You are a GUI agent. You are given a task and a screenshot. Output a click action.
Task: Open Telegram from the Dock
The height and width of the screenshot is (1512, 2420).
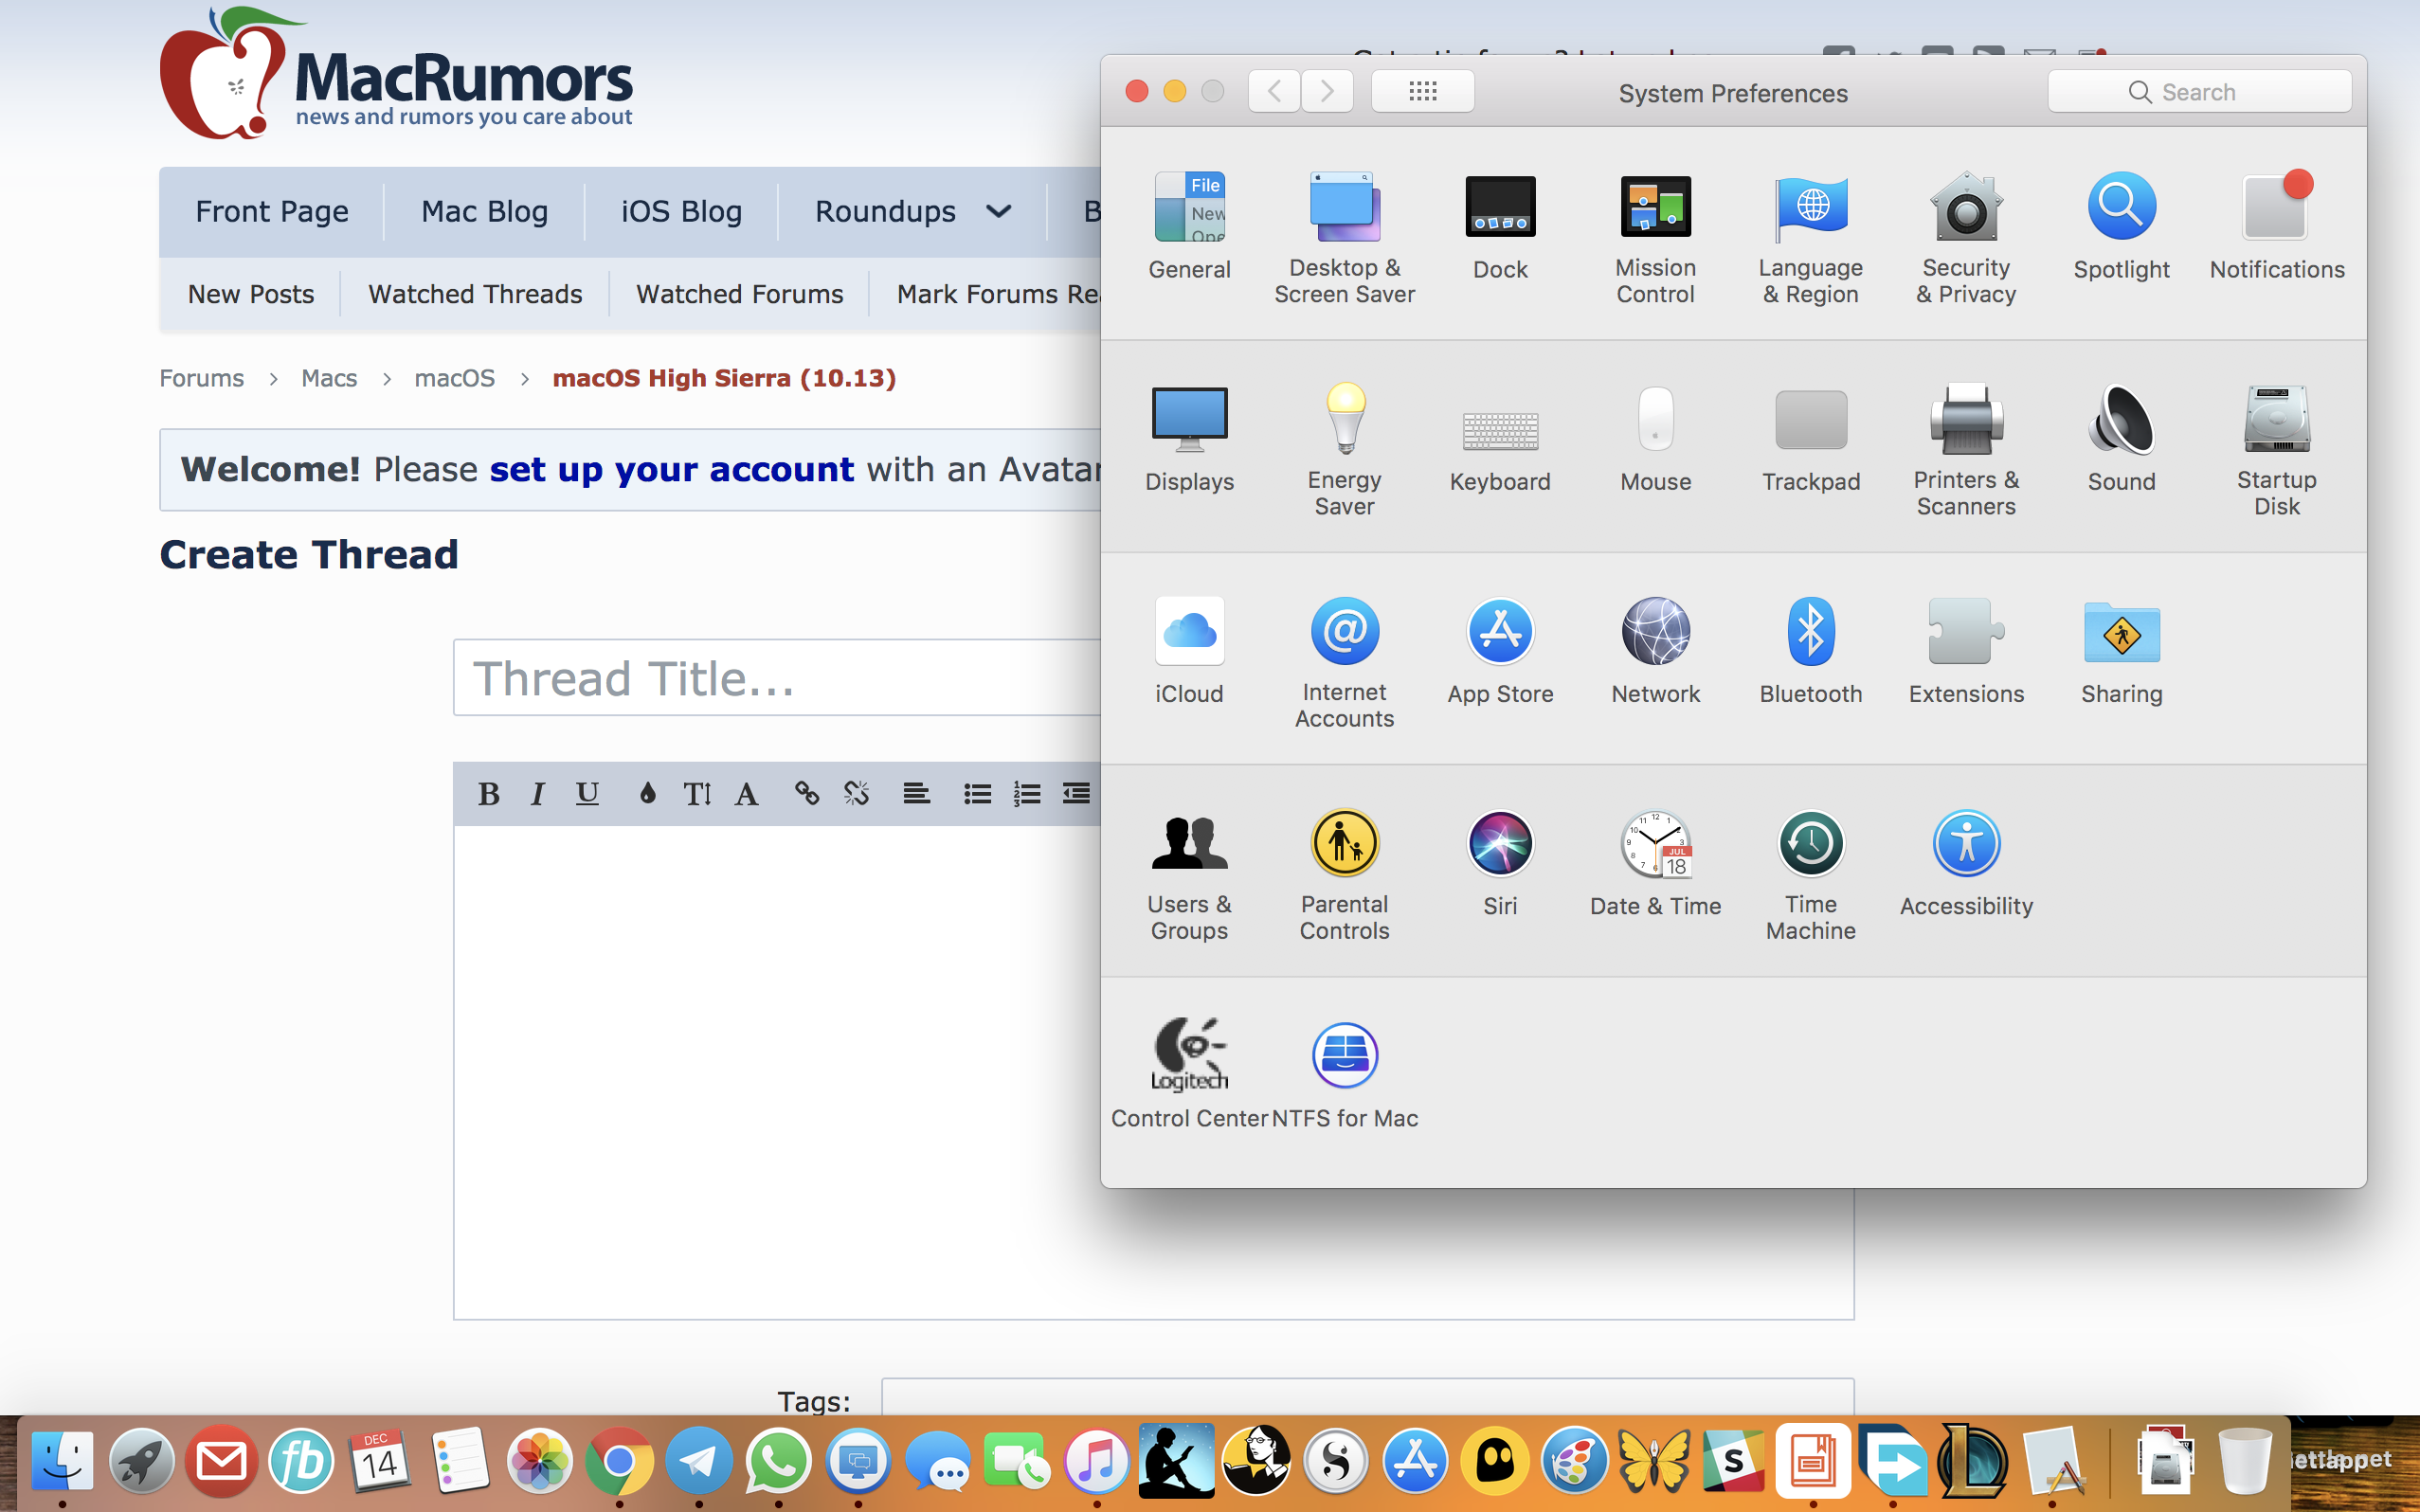coord(699,1461)
